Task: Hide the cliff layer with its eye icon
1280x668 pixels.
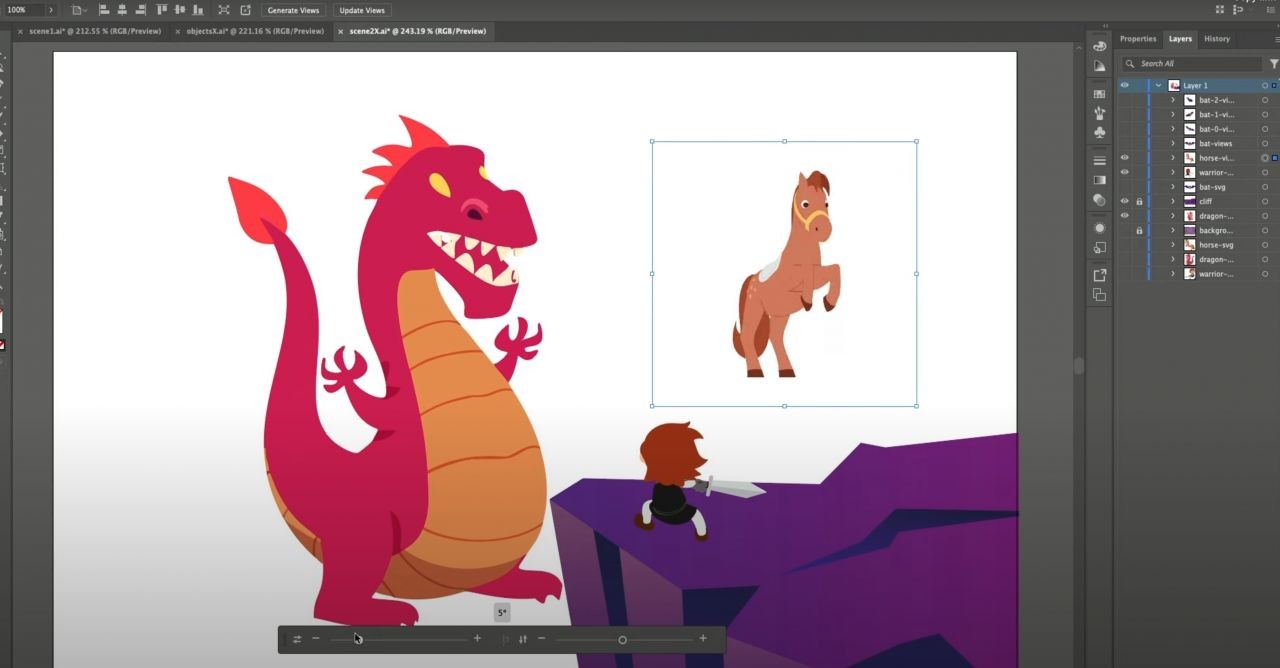Action: [1124, 201]
